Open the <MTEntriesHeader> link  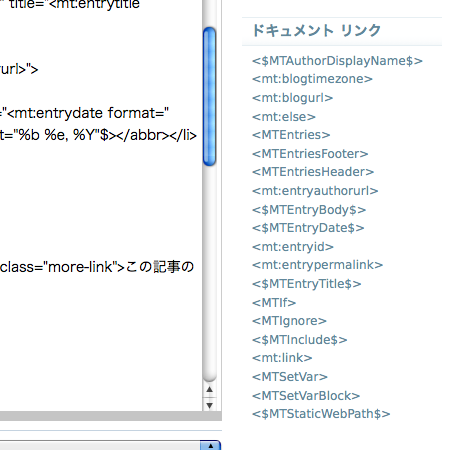(x=313, y=172)
